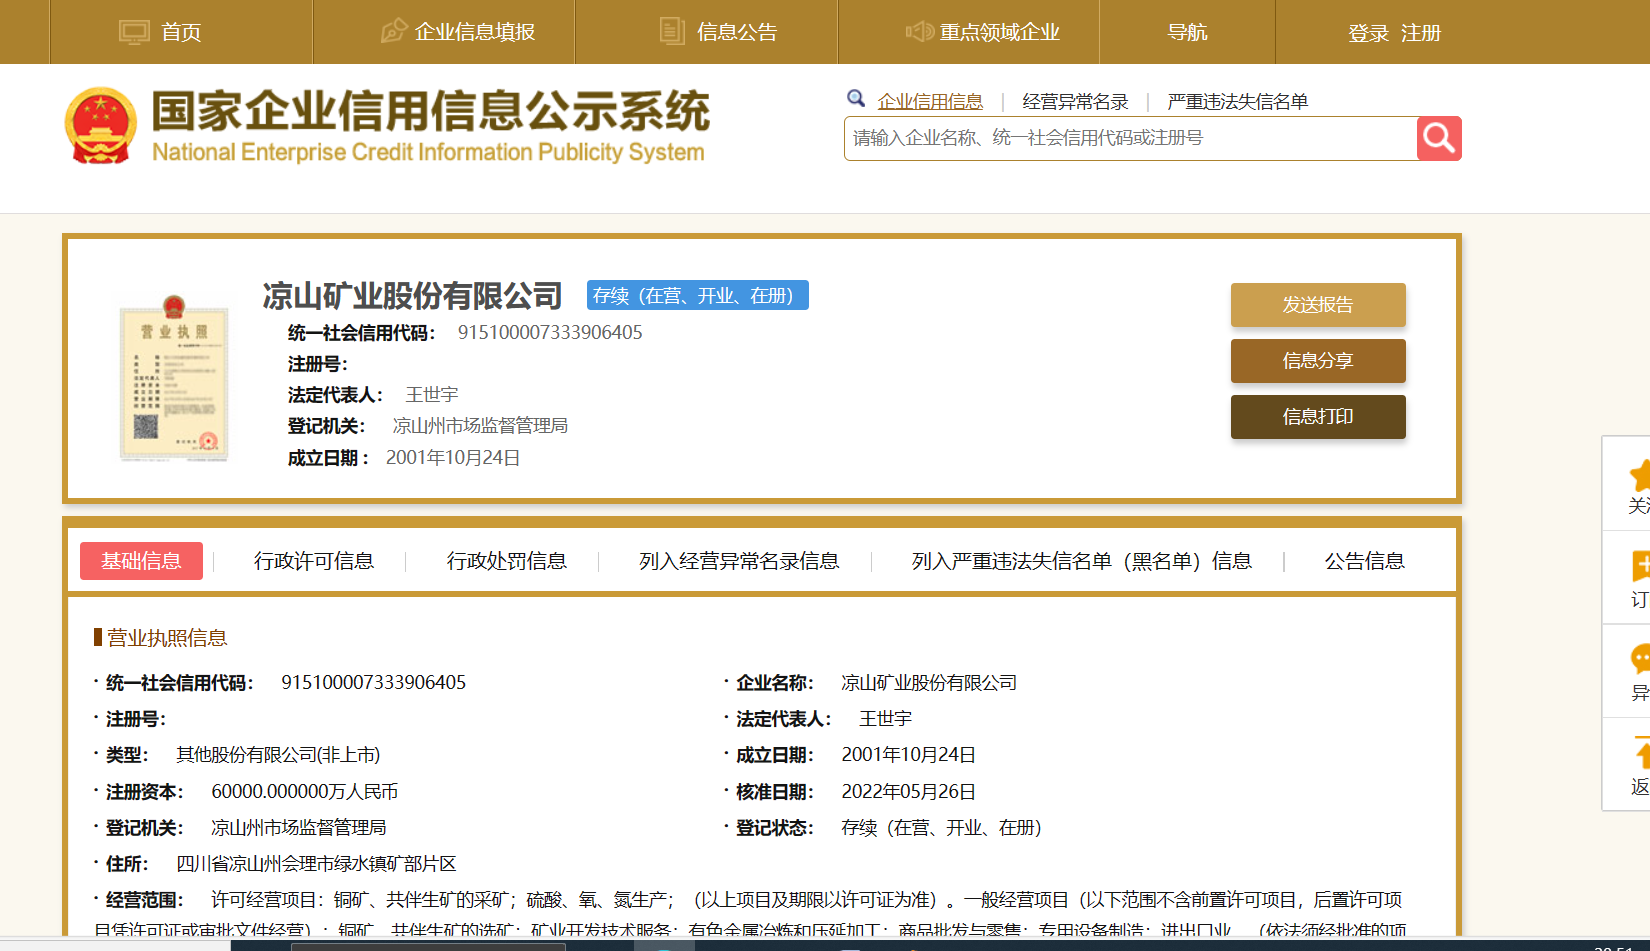Click the back-to-top arrow icon in sidebar
Image resolution: width=1650 pixels, height=951 pixels.
click(x=1642, y=752)
